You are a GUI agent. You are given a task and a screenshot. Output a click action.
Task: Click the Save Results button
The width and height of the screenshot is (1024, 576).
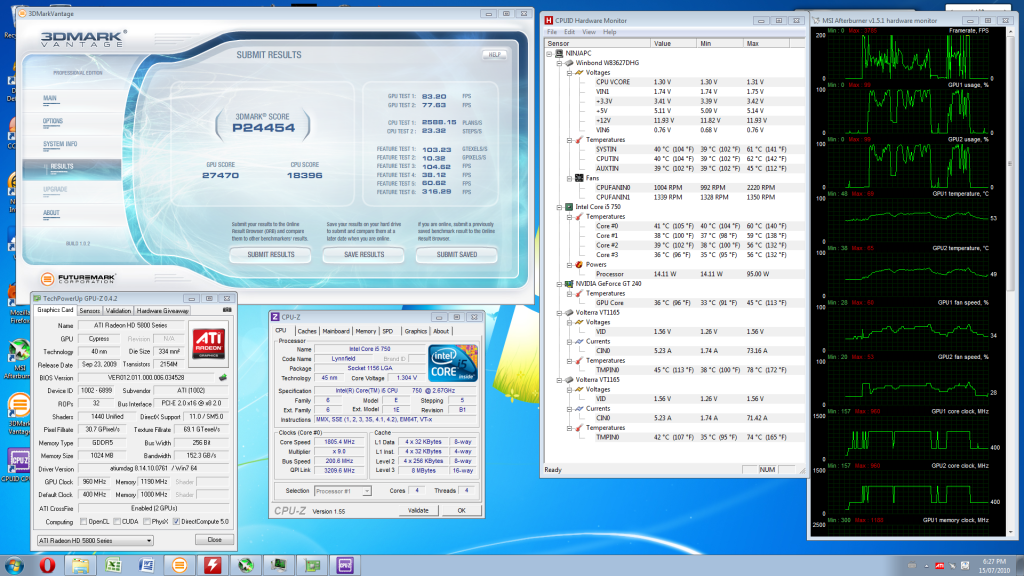click(364, 255)
